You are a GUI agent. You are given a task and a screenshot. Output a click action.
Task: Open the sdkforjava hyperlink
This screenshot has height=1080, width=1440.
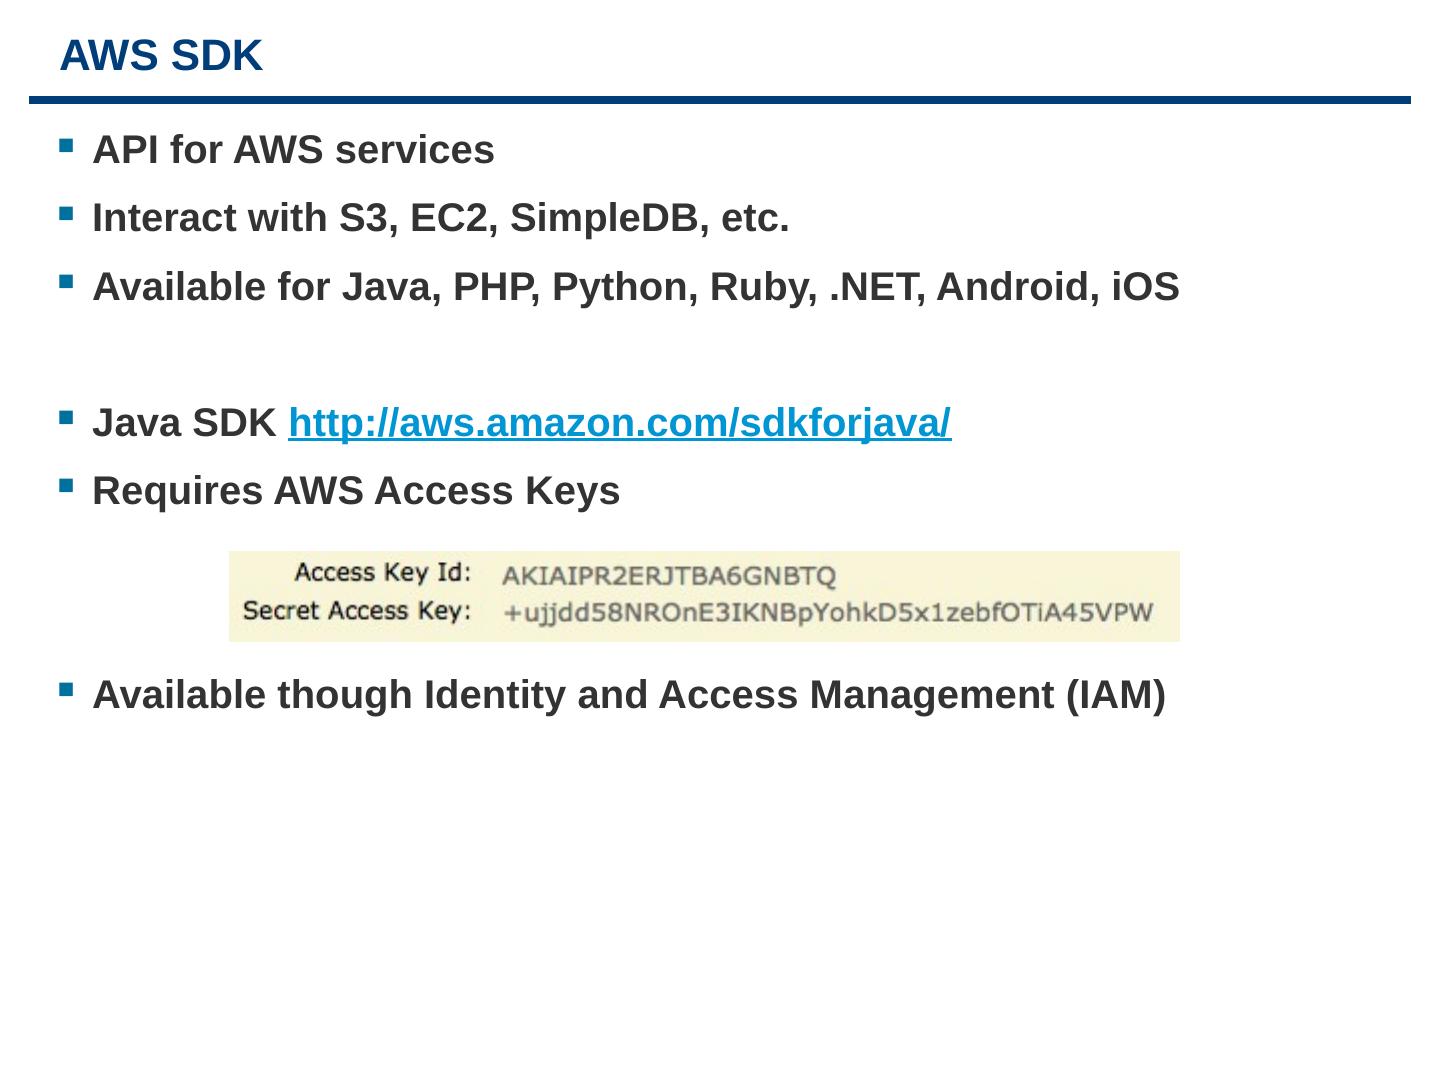point(619,423)
